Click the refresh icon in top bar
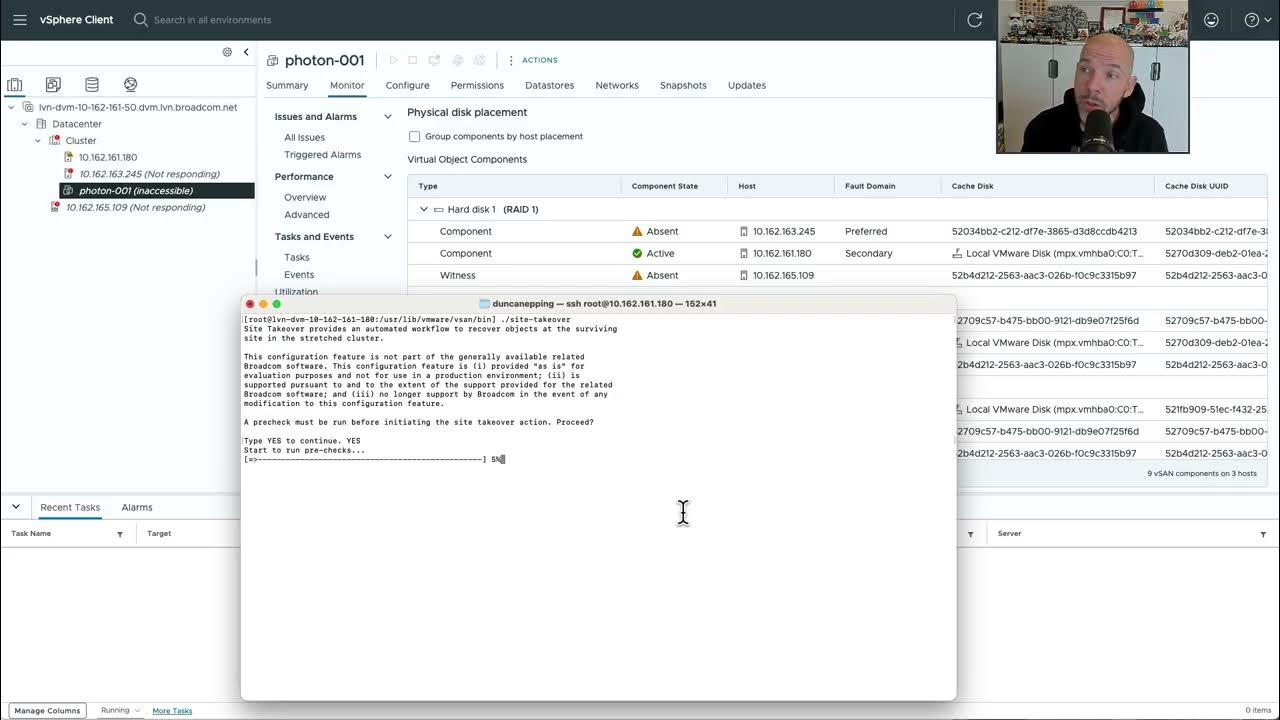The image size is (1280, 720). point(975,20)
